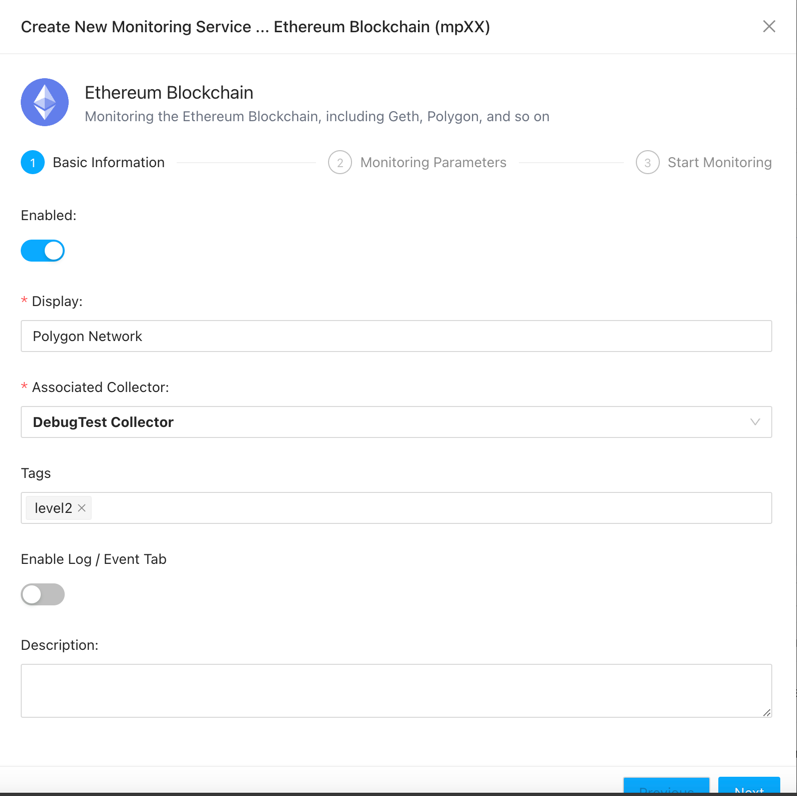Click the Description box resize handle
Viewport: 797px width, 796px height.
[766, 711]
